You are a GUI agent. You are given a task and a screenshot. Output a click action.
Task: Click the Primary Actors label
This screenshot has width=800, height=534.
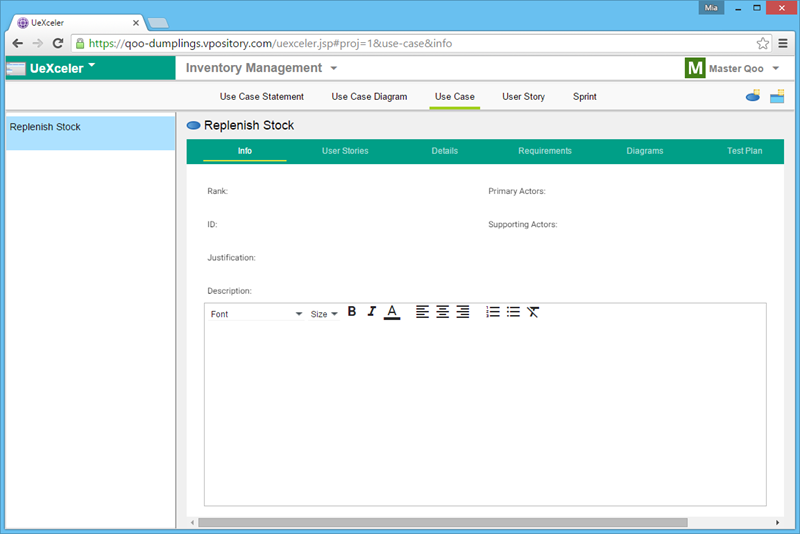coord(517,191)
